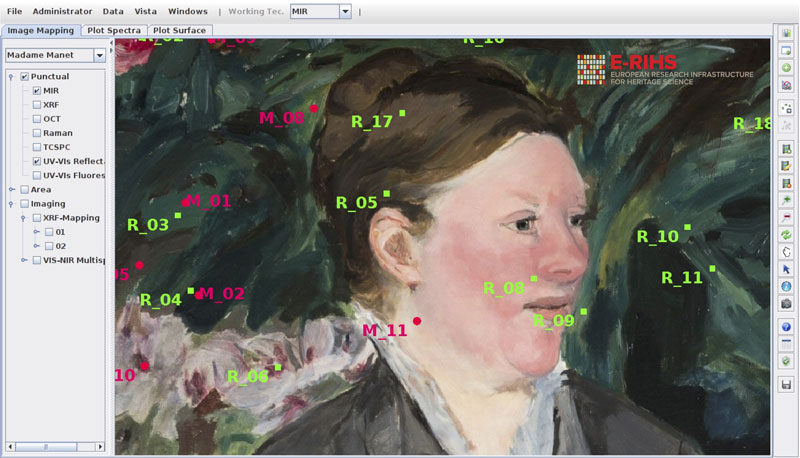Open the spectra chart icon in right toolbar
Viewport: 800px width, 458px height.
coord(786,85)
